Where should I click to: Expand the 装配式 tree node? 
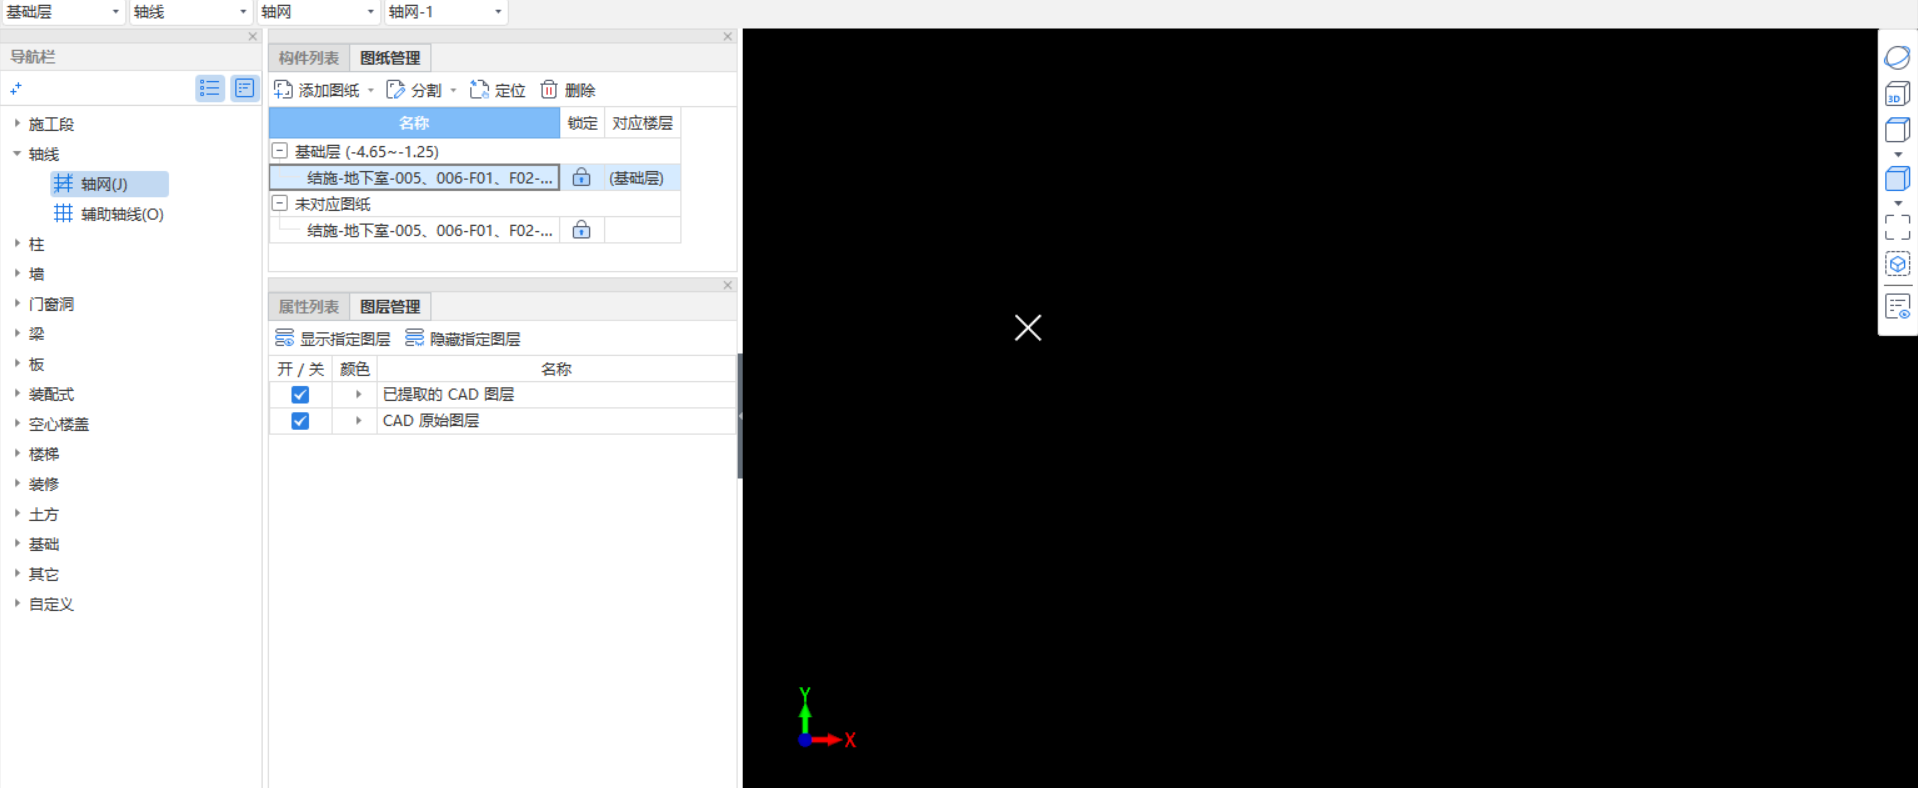coord(17,394)
